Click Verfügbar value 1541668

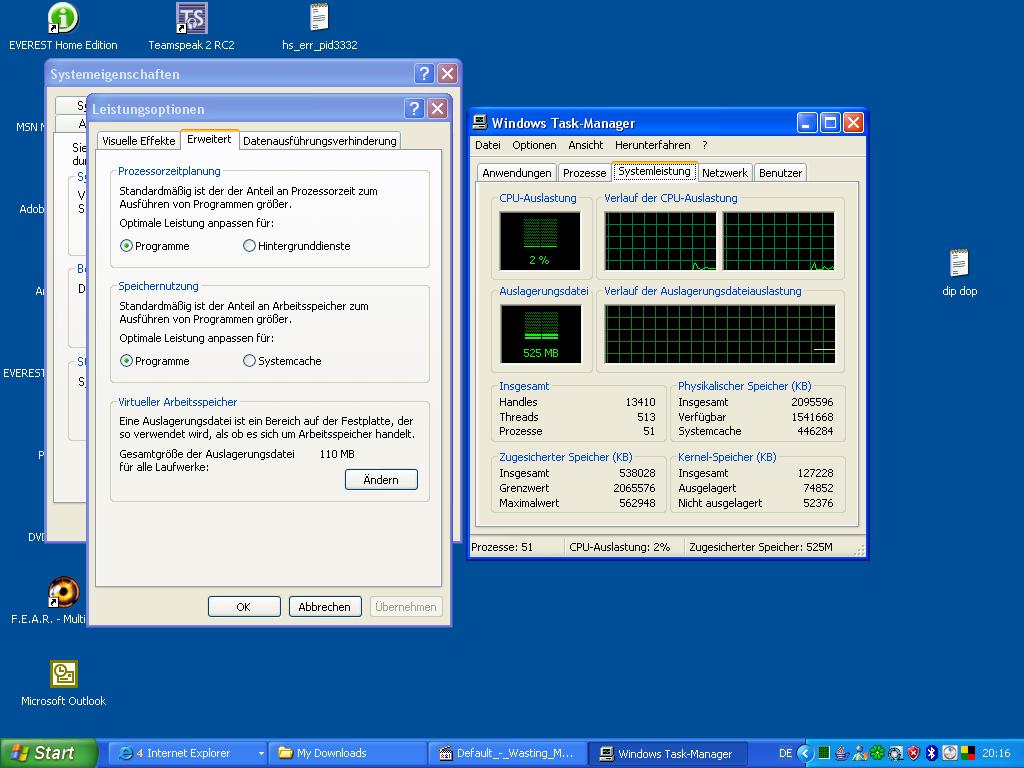pyautogui.click(x=812, y=417)
